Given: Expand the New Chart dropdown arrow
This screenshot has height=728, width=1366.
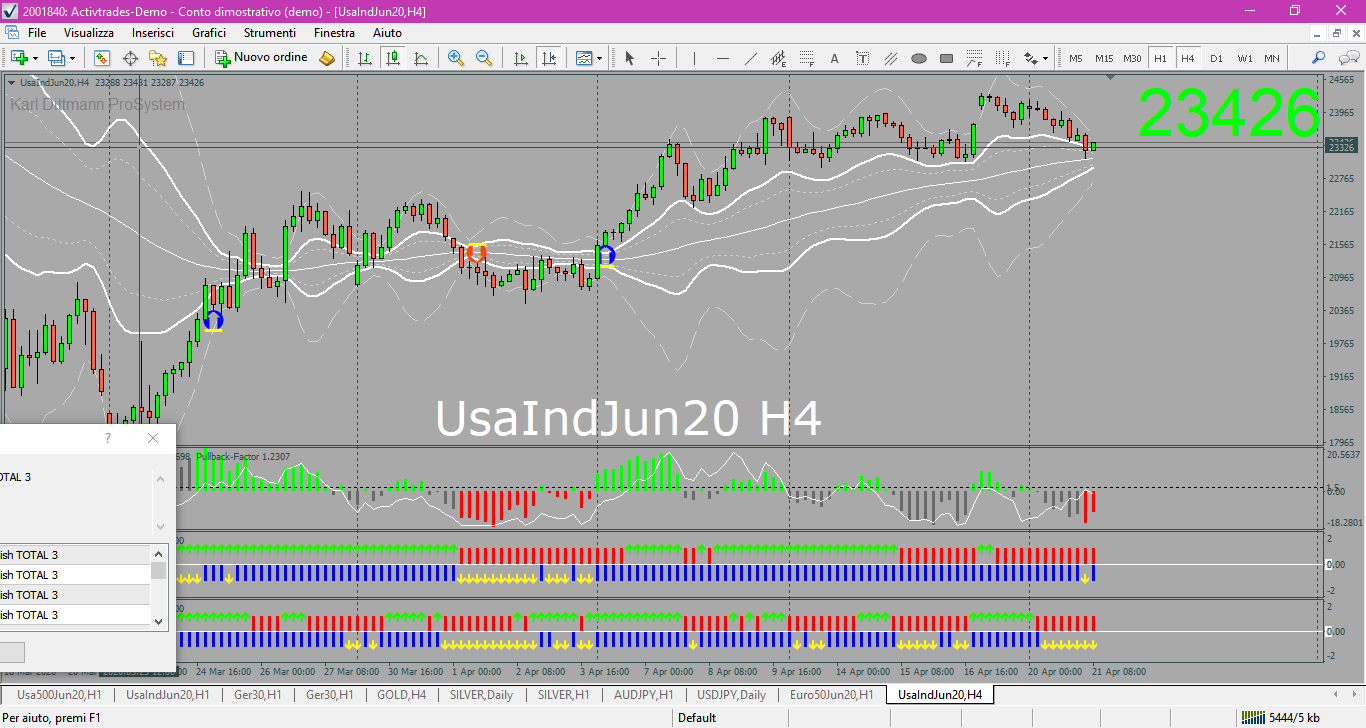Looking at the screenshot, I should tap(35, 58).
